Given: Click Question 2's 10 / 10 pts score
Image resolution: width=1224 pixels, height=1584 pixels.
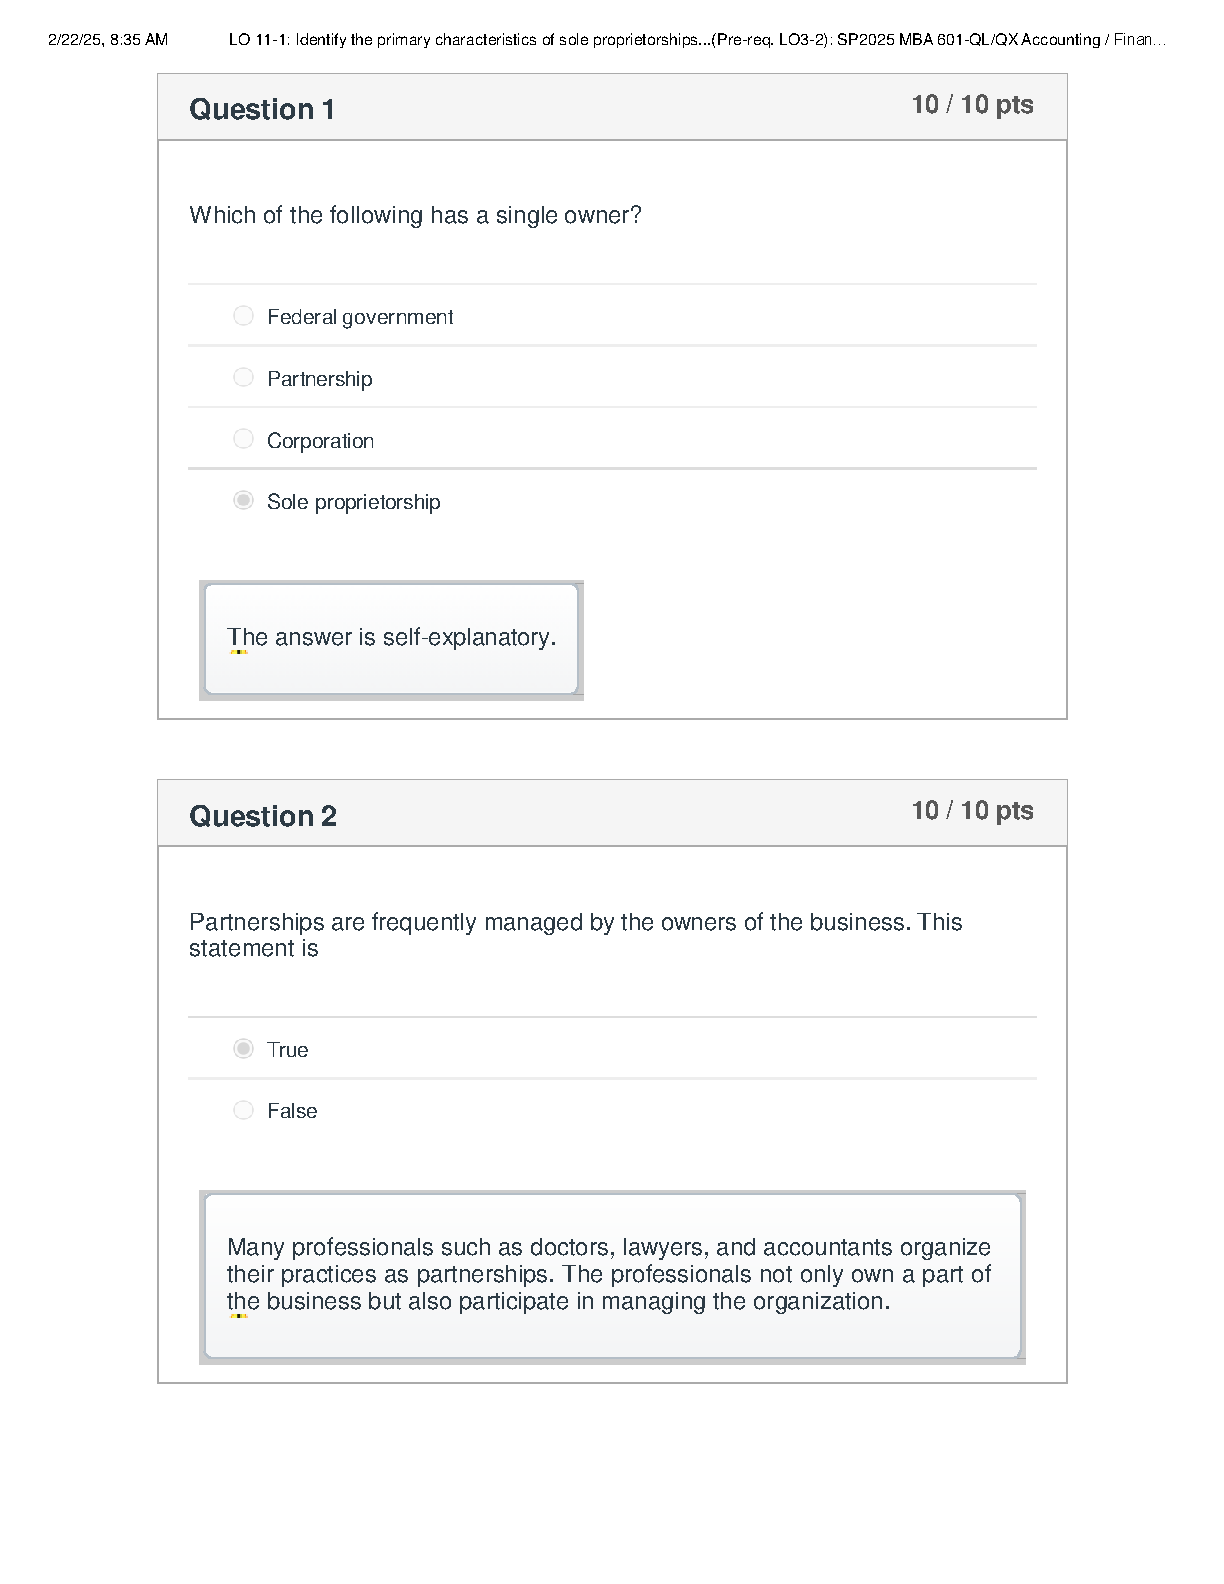Looking at the screenshot, I should [x=972, y=811].
